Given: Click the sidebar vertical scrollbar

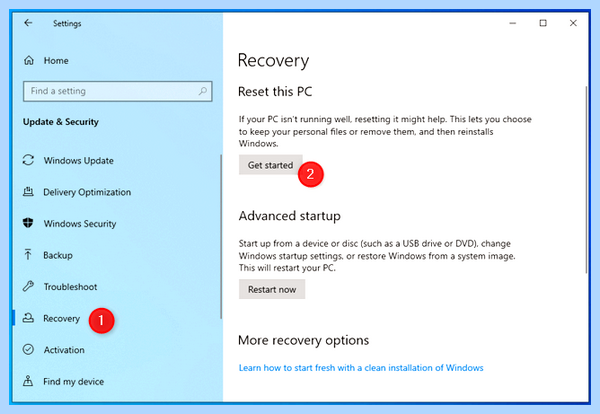Looking at the screenshot, I should coord(221,236).
